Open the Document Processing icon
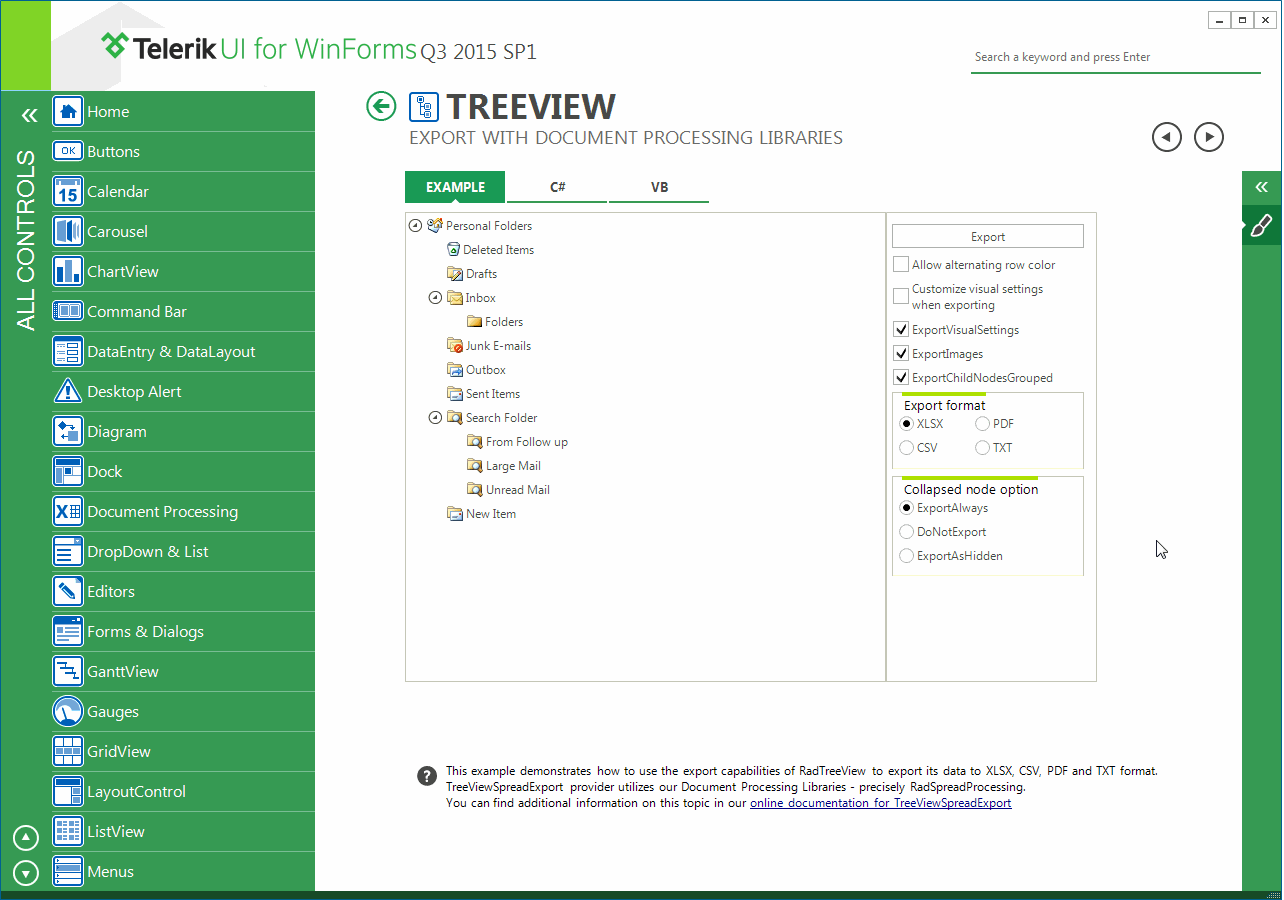This screenshot has height=900, width=1284. (x=68, y=512)
